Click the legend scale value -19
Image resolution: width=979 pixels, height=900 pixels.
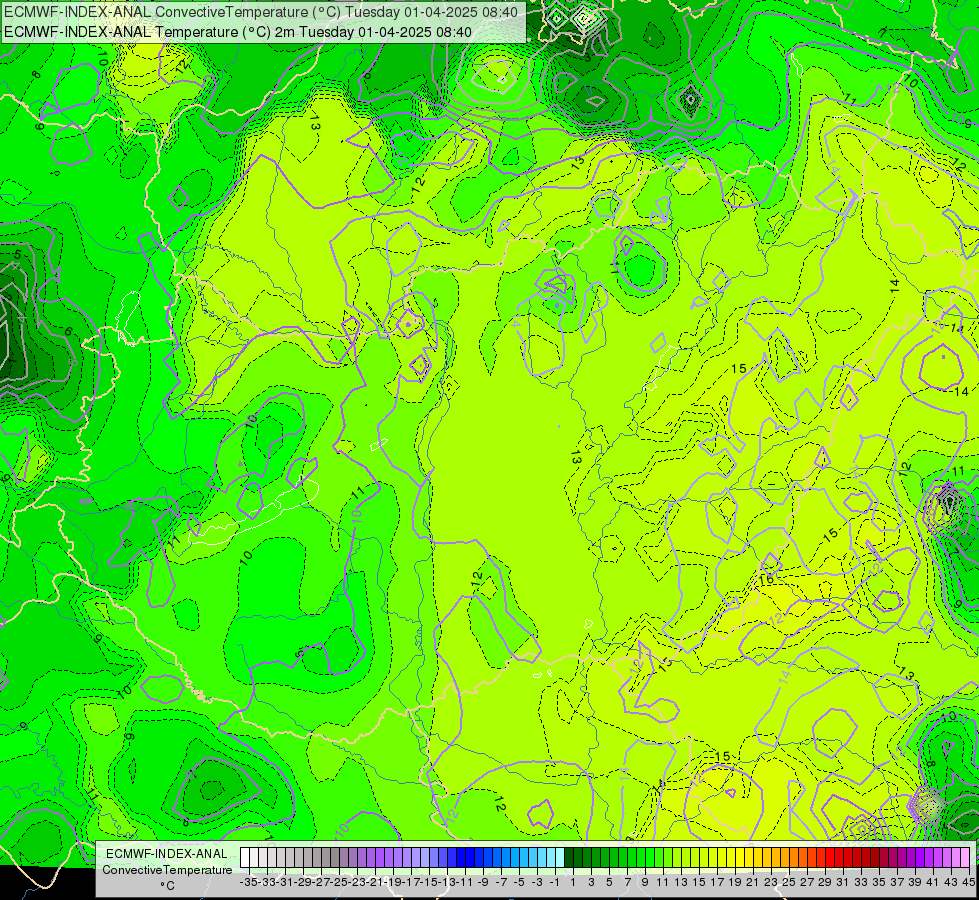(393, 883)
